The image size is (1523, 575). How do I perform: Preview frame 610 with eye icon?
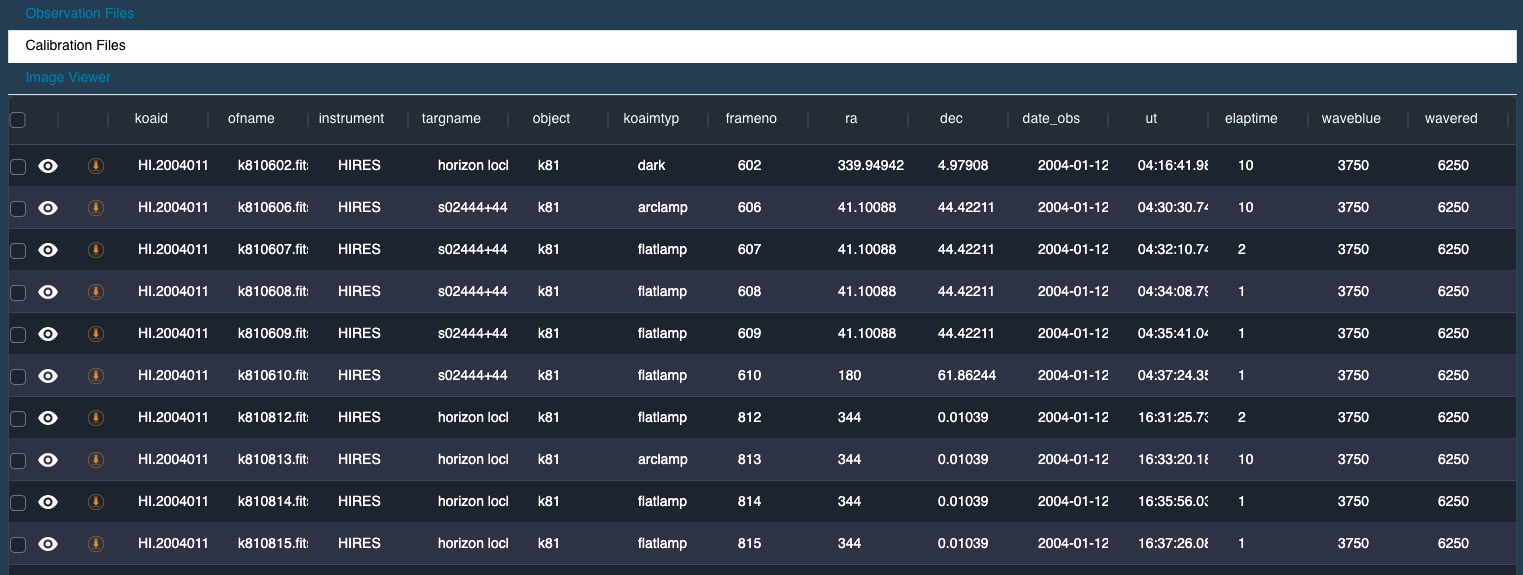tap(48, 376)
